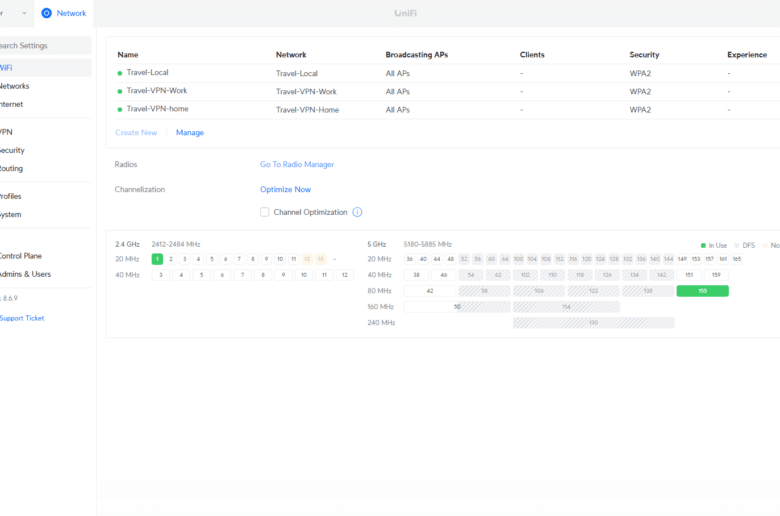Image resolution: width=780 pixels, height=516 pixels.
Task: Open the Travel-Local WiFi entry
Action: tap(147, 73)
